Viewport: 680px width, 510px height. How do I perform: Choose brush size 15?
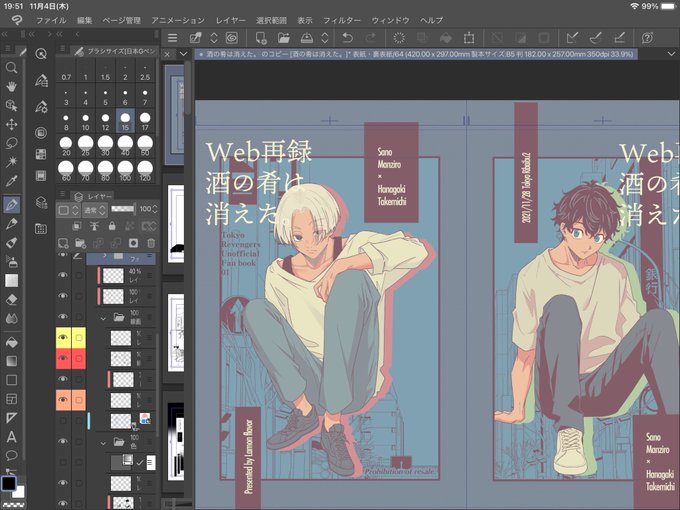[125, 121]
